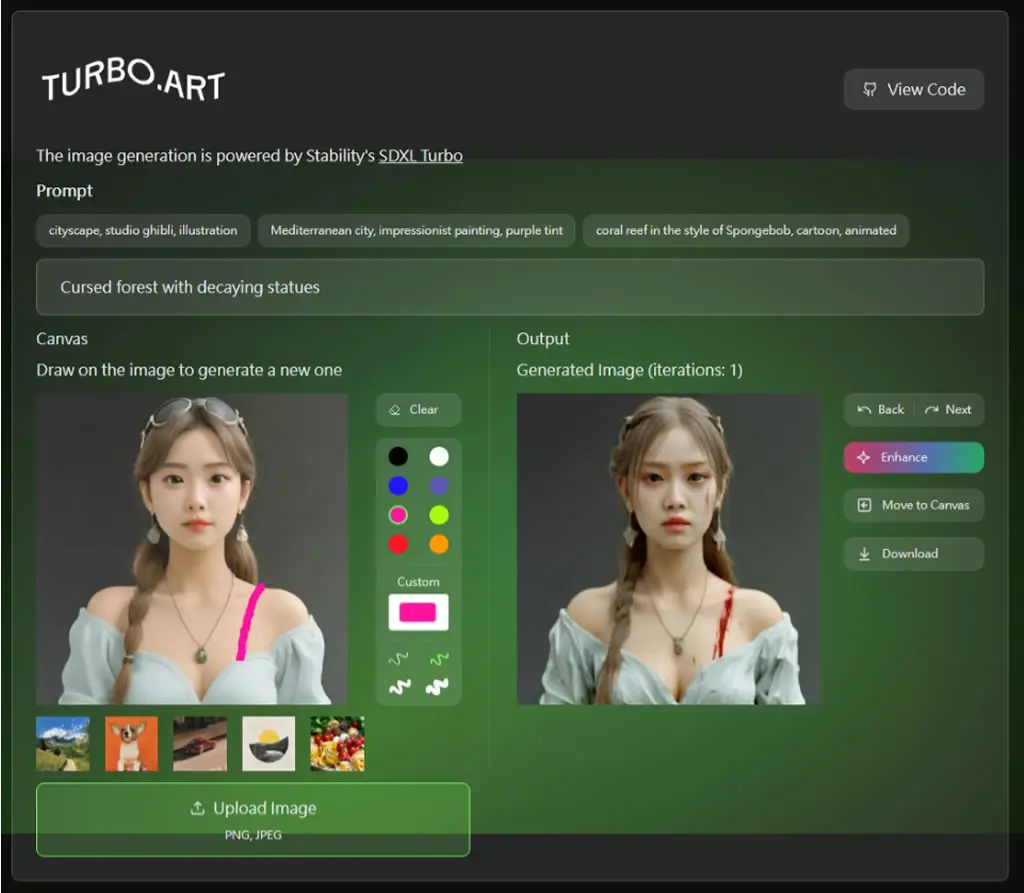The image size is (1024, 893).
Task: Select Mediterranean city prompt suggestion
Action: pos(416,230)
